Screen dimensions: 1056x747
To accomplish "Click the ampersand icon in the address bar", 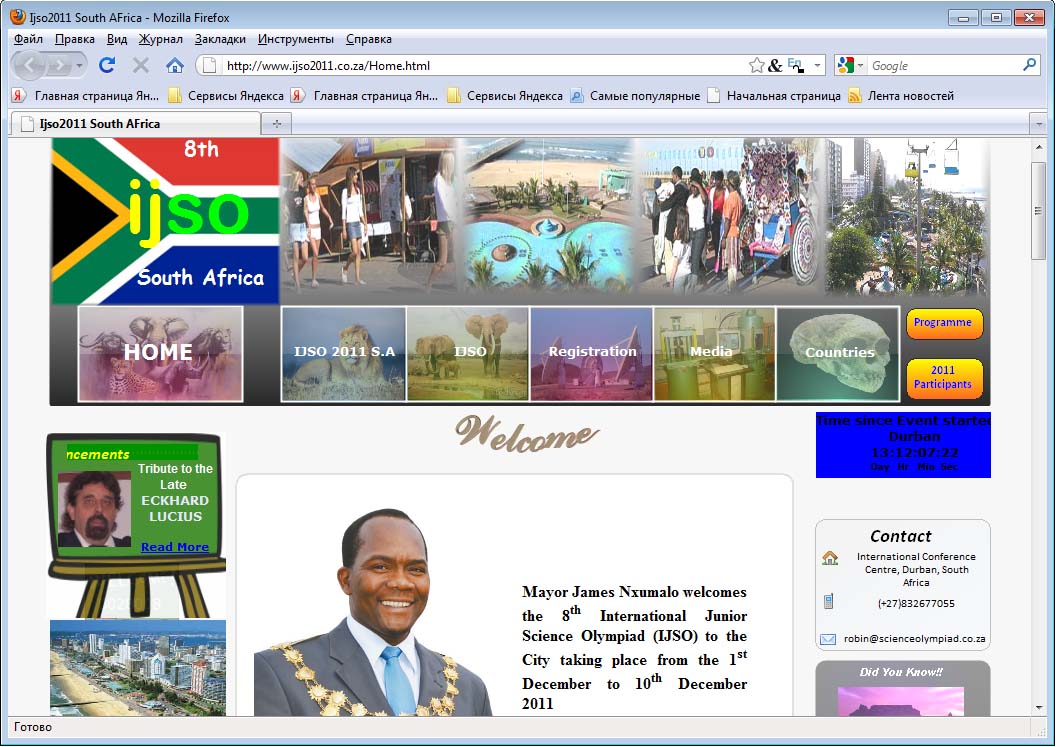I will pyautogui.click(x=775, y=65).
